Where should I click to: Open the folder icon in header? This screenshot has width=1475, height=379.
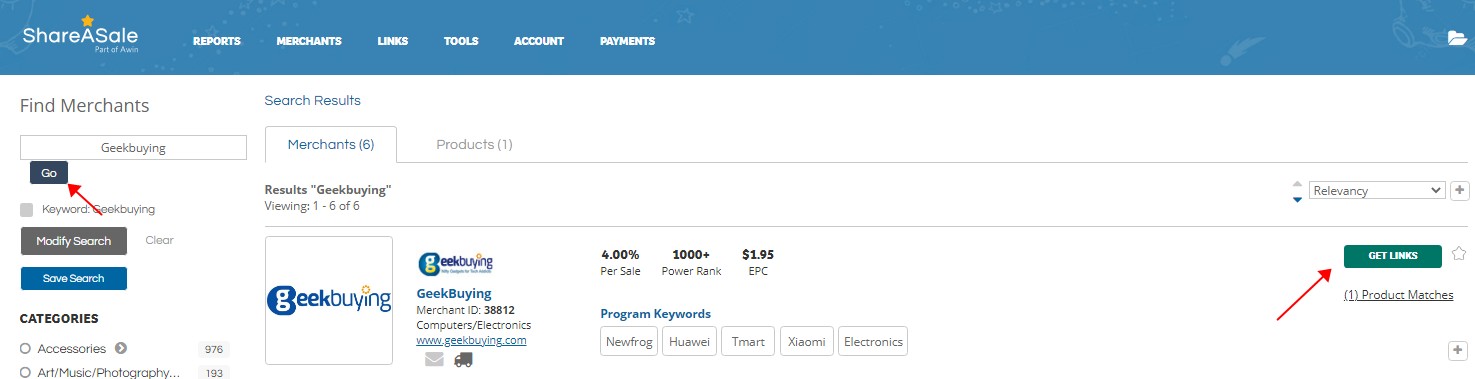pyautogui.click(x=1457, y=39)
